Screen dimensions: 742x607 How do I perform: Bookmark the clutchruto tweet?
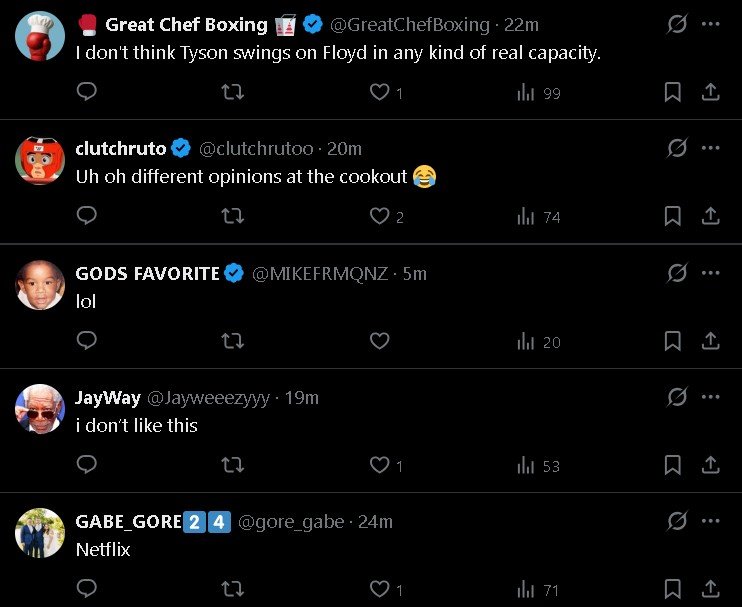pyautogui.click(x=673, y=216)
